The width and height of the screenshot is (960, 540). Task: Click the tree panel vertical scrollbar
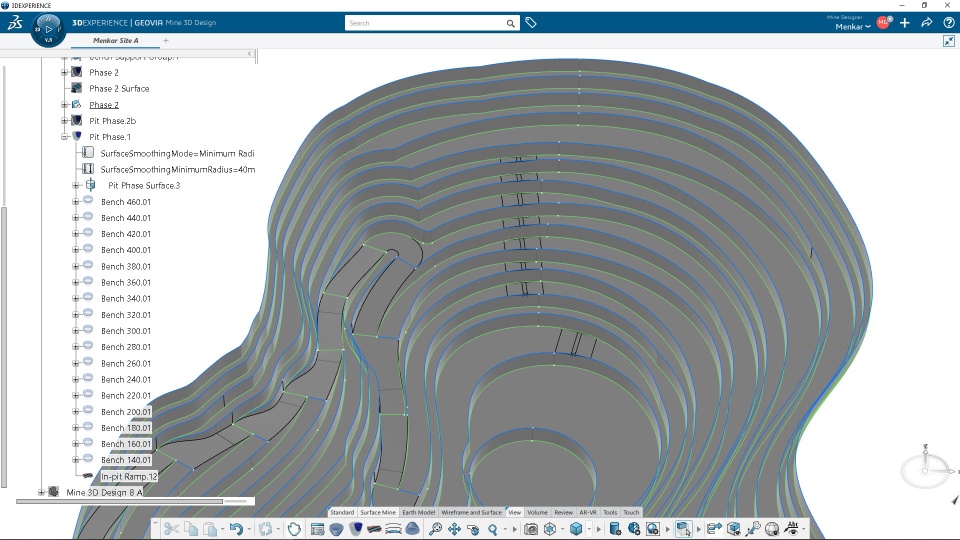[x=4, y=347]
